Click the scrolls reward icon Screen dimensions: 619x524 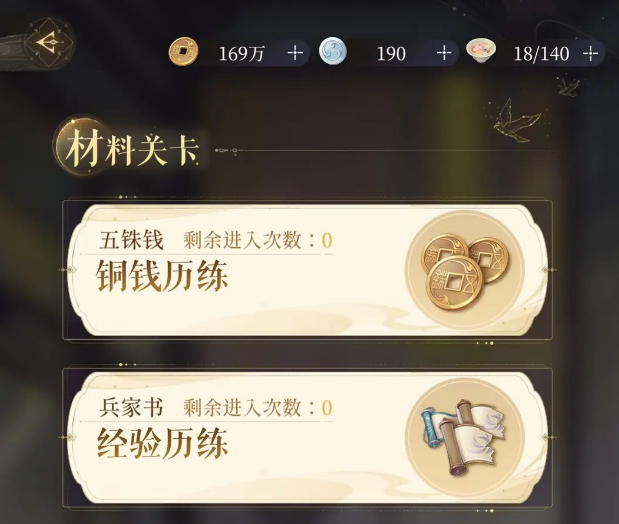(x=465, y=438)
